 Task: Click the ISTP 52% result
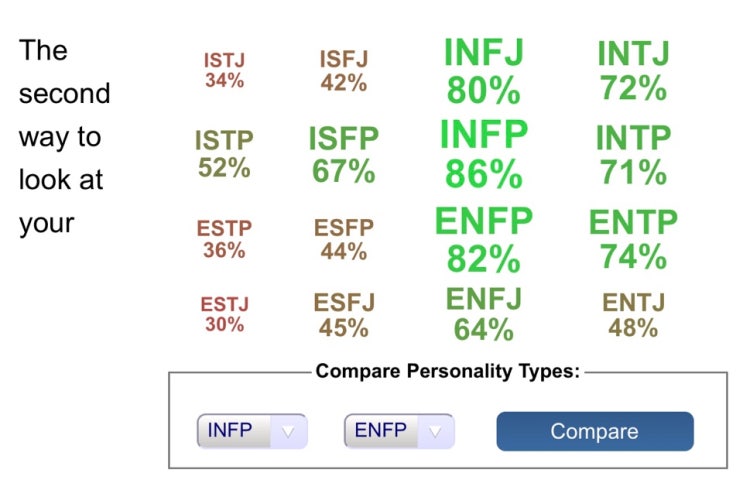(224, 154)
